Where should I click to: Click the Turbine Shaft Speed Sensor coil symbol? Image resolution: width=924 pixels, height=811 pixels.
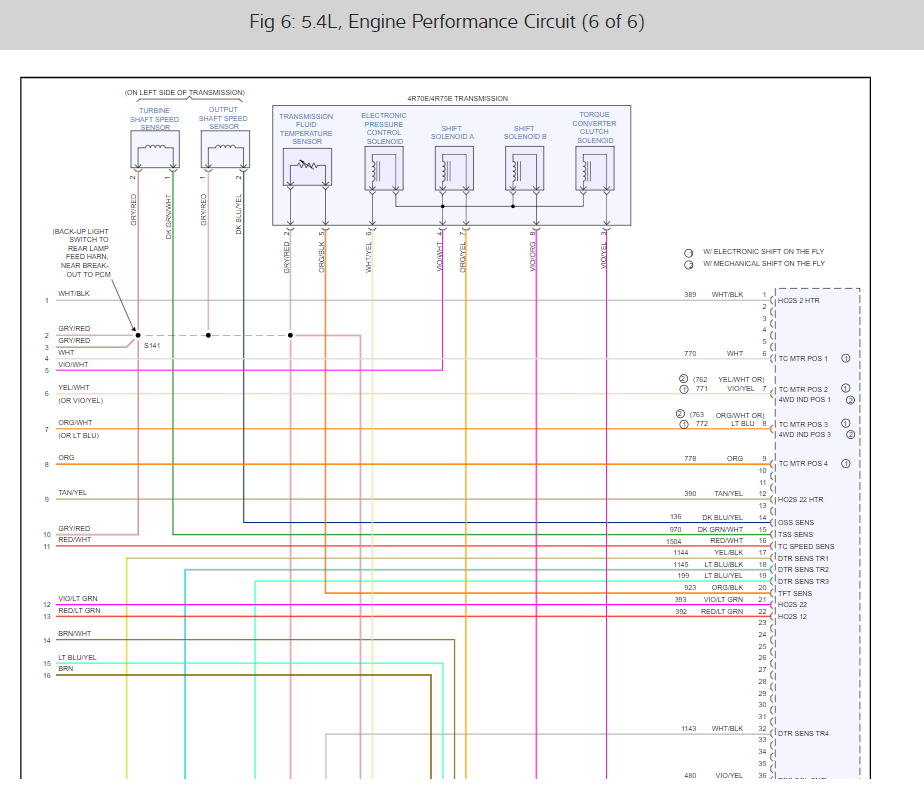pos(155,150)
